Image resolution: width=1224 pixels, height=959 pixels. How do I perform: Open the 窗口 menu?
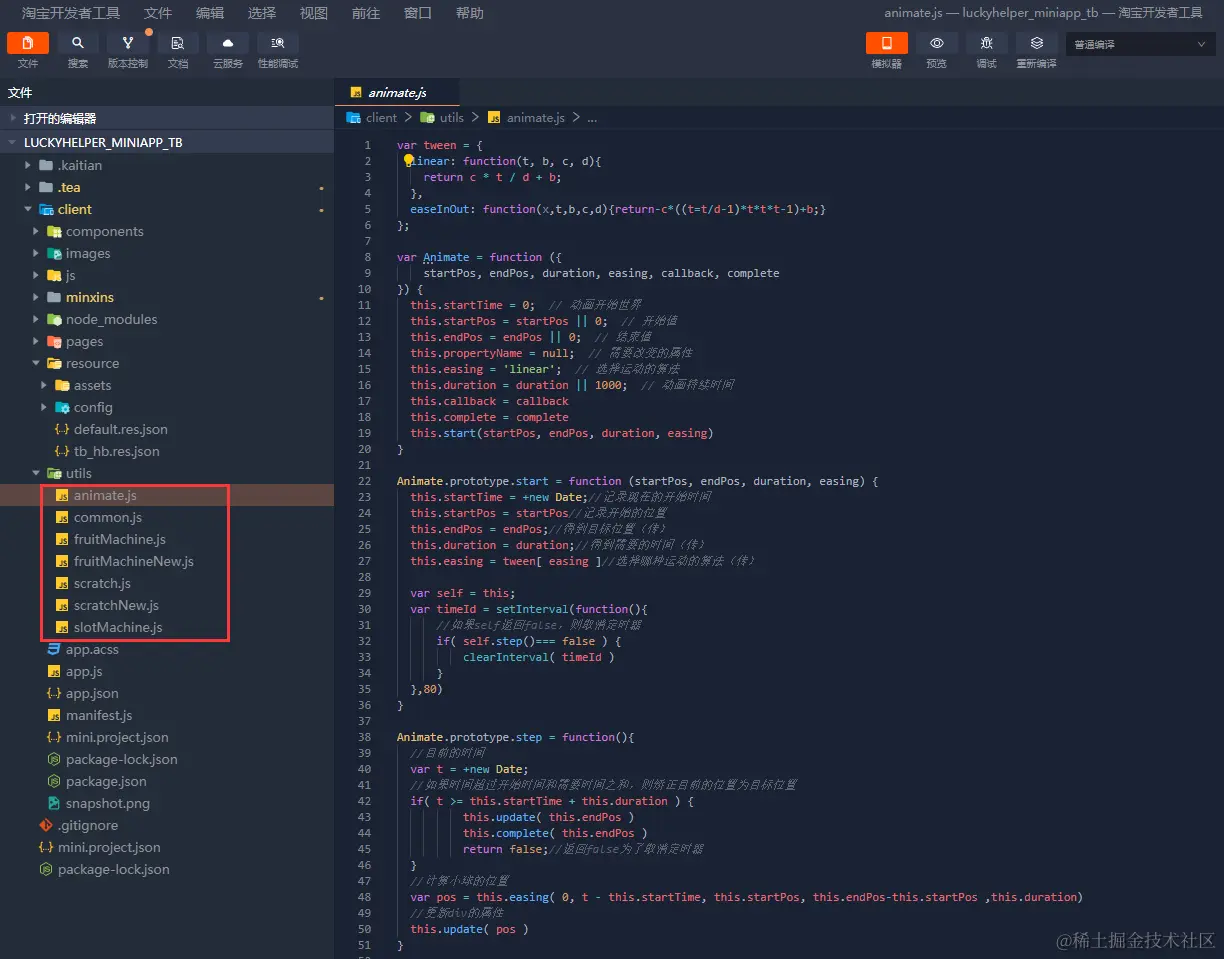point(418,13)
